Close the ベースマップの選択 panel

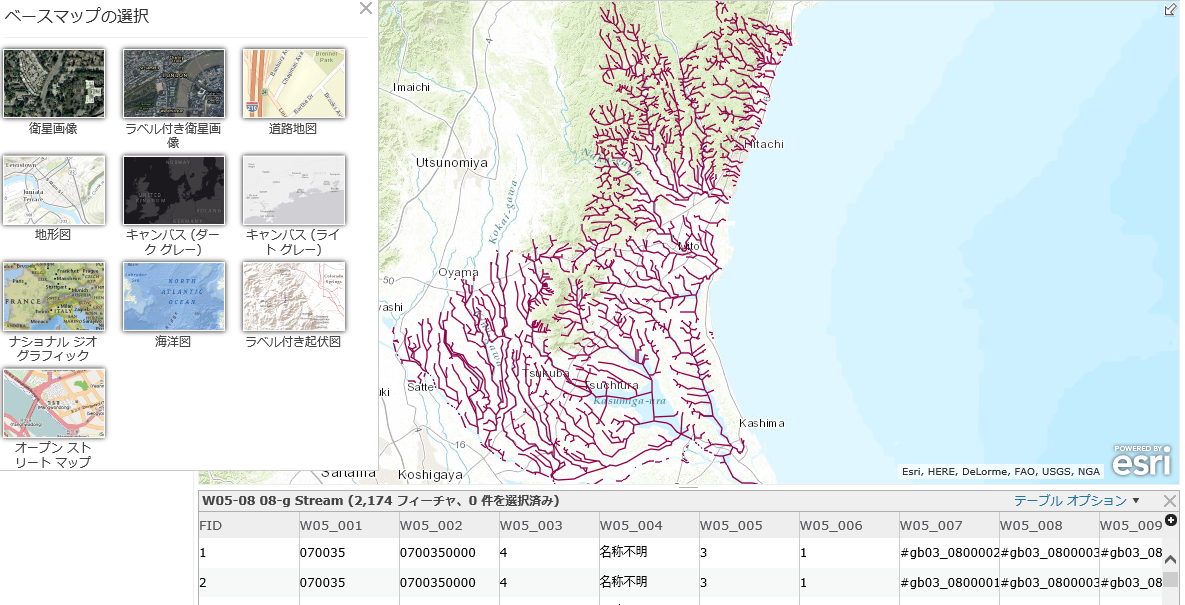tap(365, 9)
